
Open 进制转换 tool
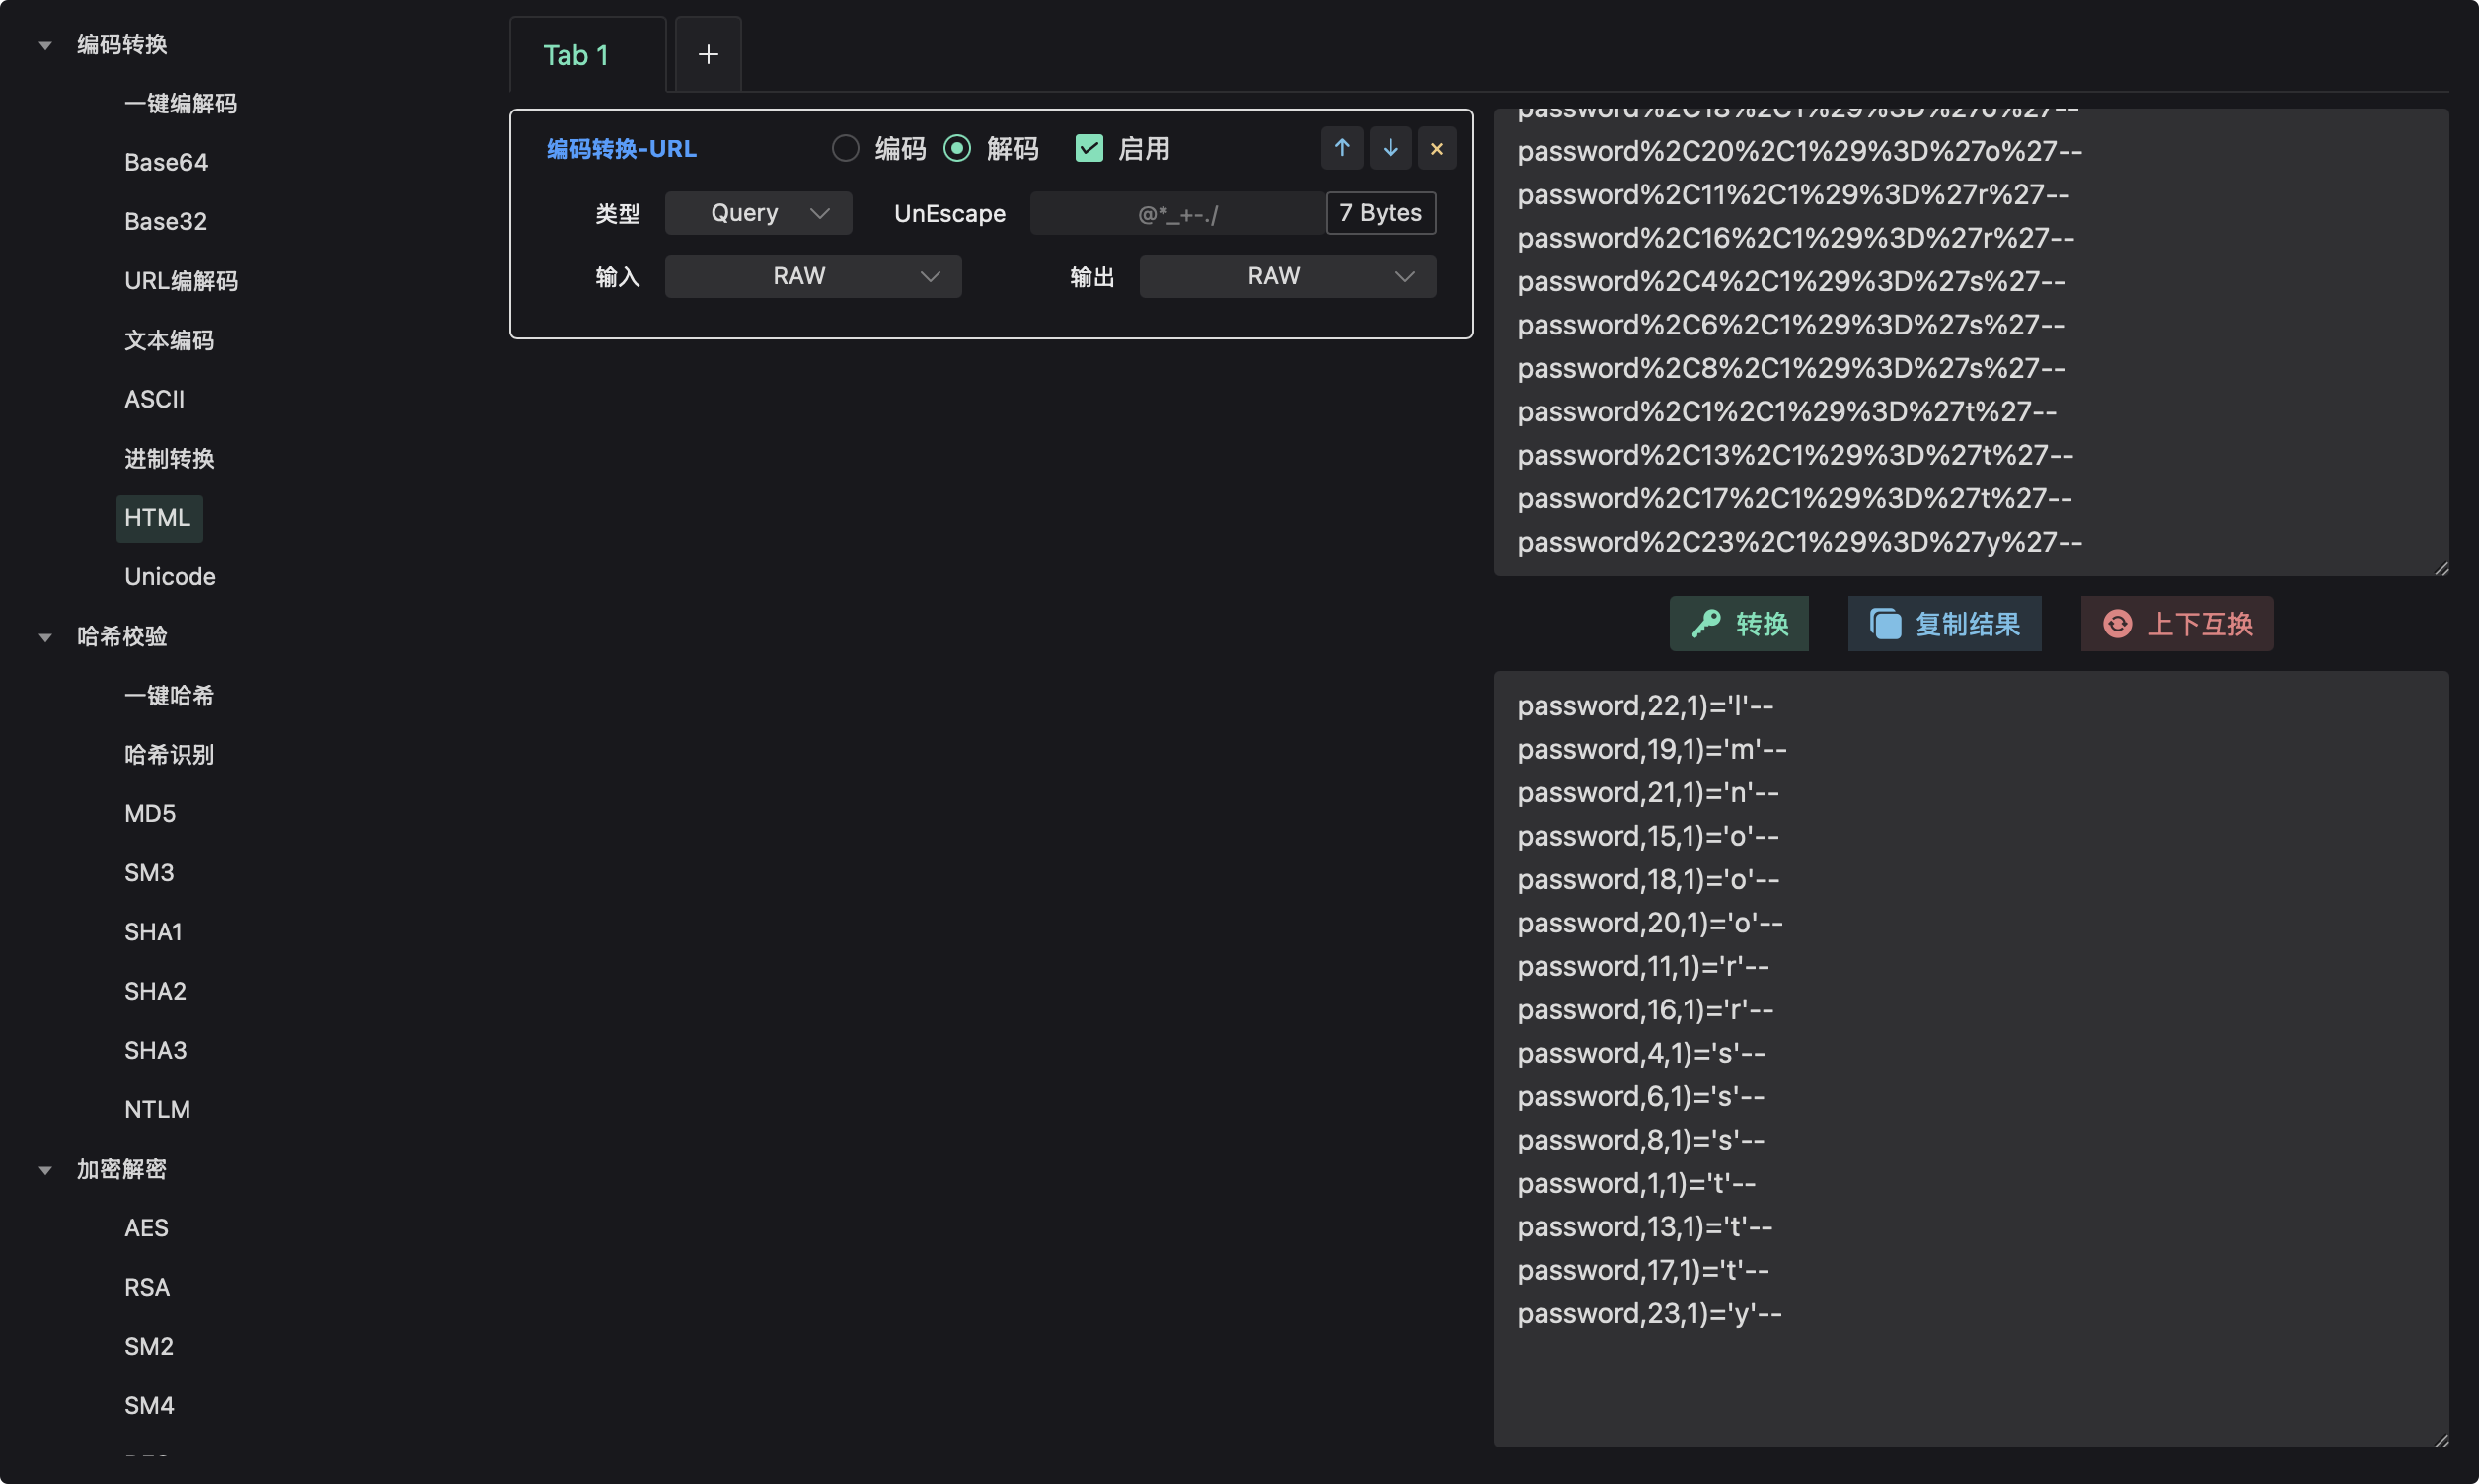tap(169, 458)
